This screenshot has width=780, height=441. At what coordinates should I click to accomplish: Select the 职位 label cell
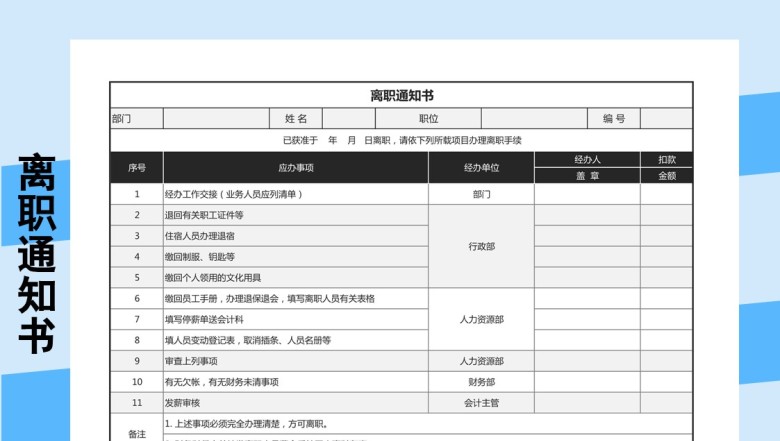[x=428, y=118]
